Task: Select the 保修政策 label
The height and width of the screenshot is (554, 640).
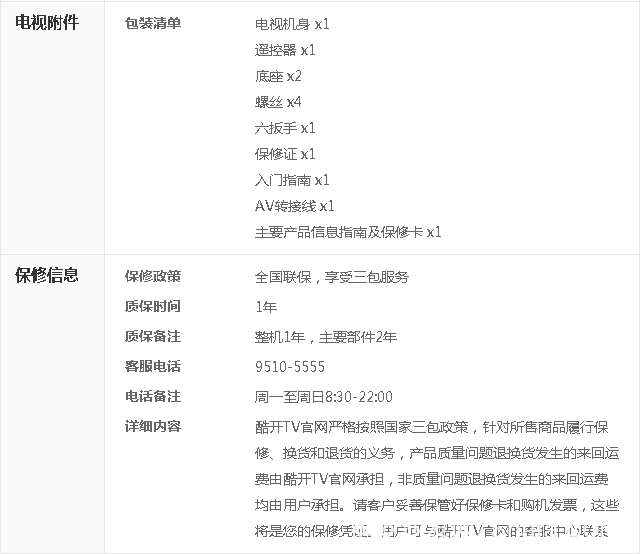Action: click(x=153, y=277)
